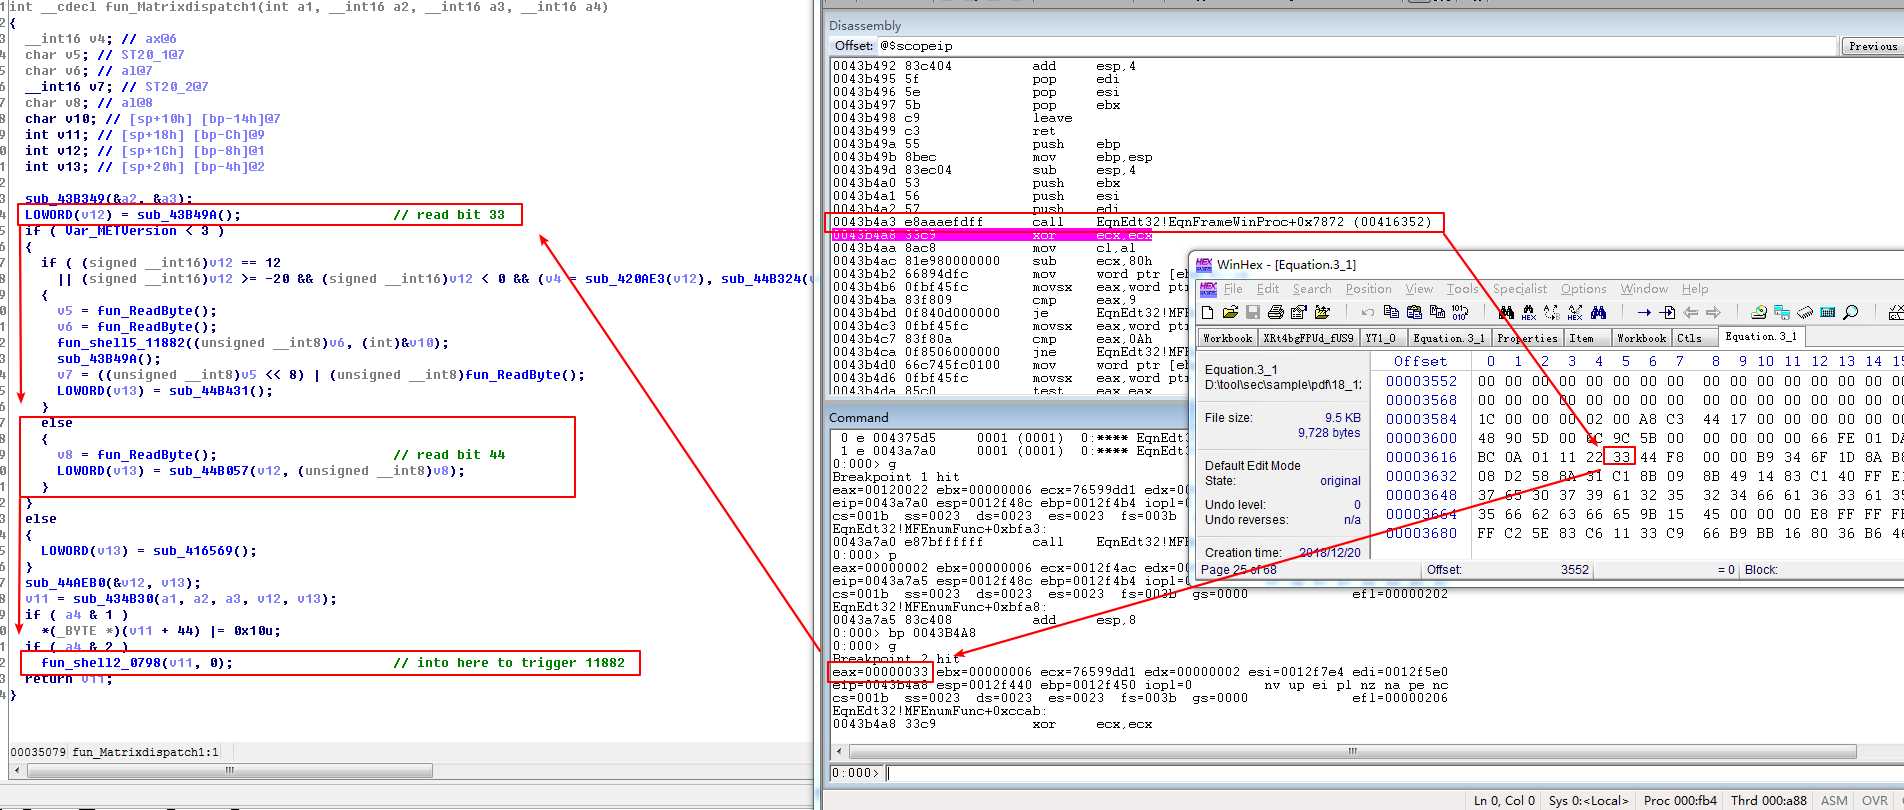The image size is (1904, 810).
Task: Click the WinHex Find Text binoculars icon
Action: point(1506,313)
